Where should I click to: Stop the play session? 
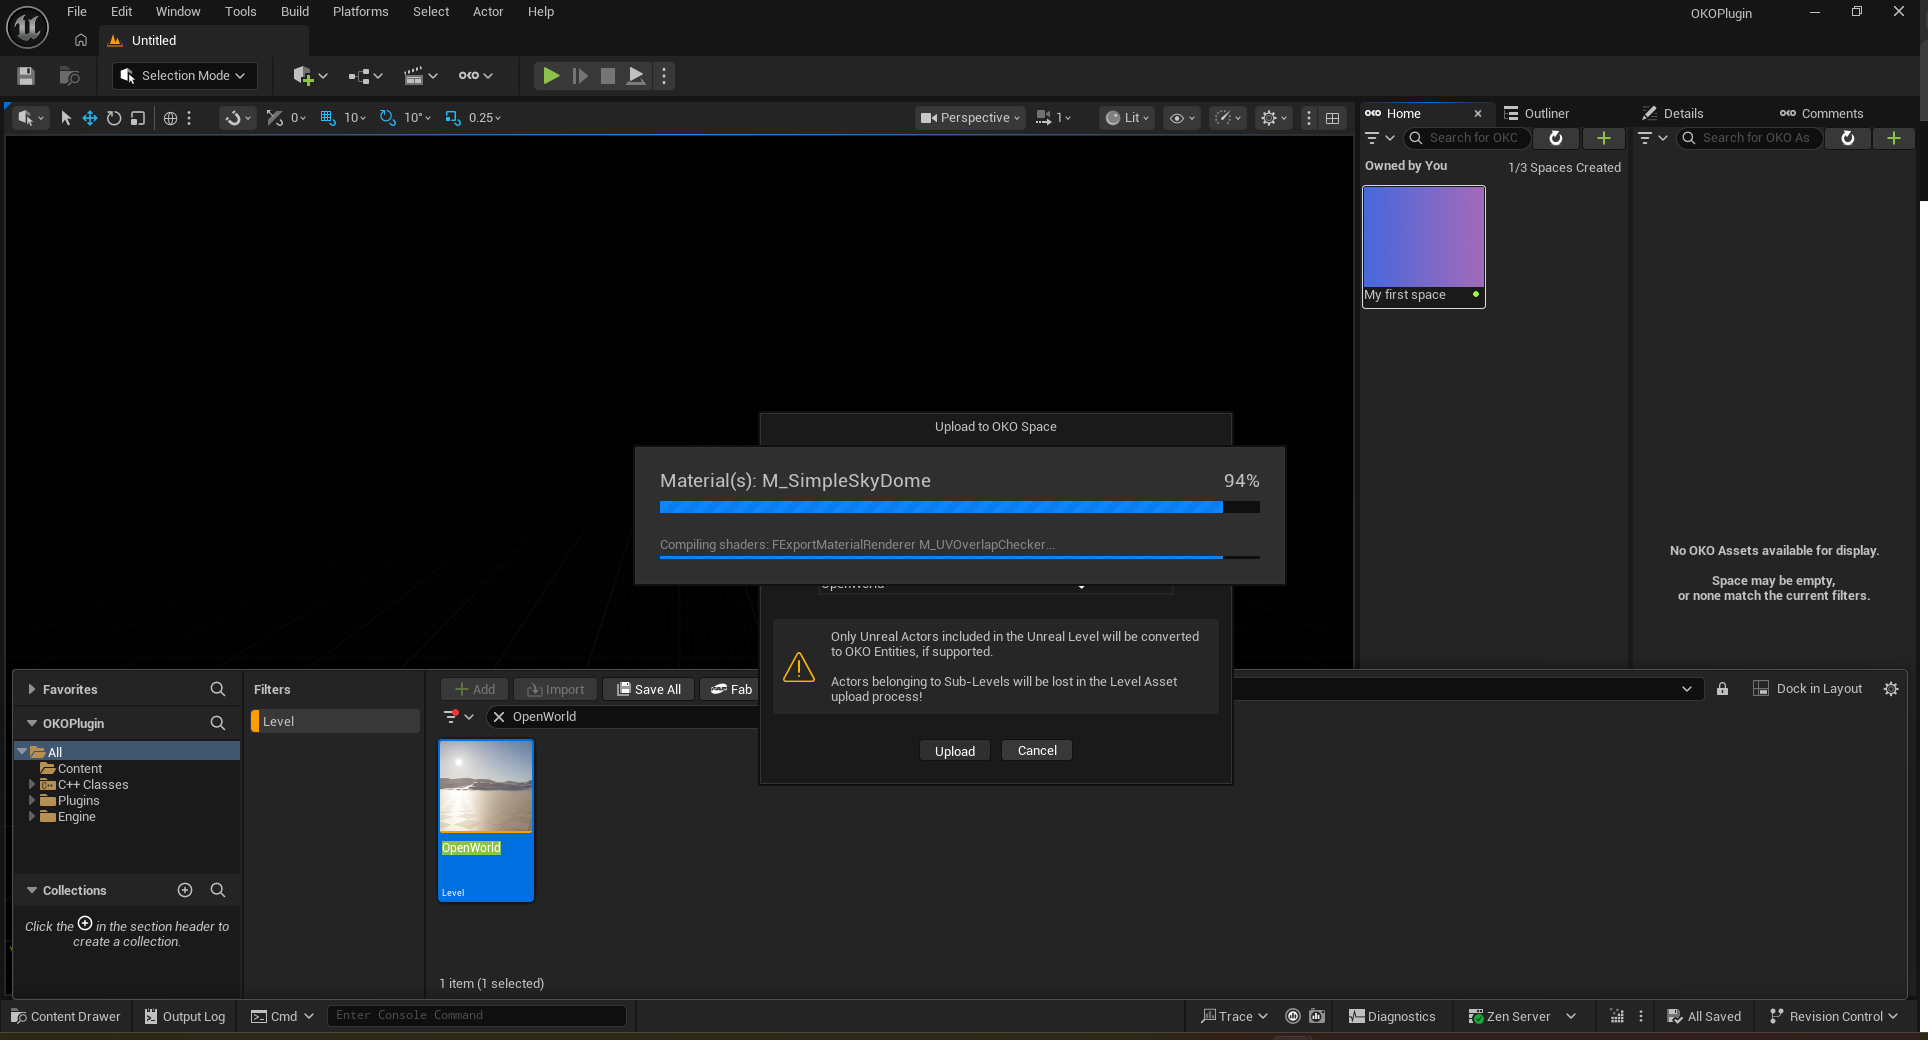[607, 76]
